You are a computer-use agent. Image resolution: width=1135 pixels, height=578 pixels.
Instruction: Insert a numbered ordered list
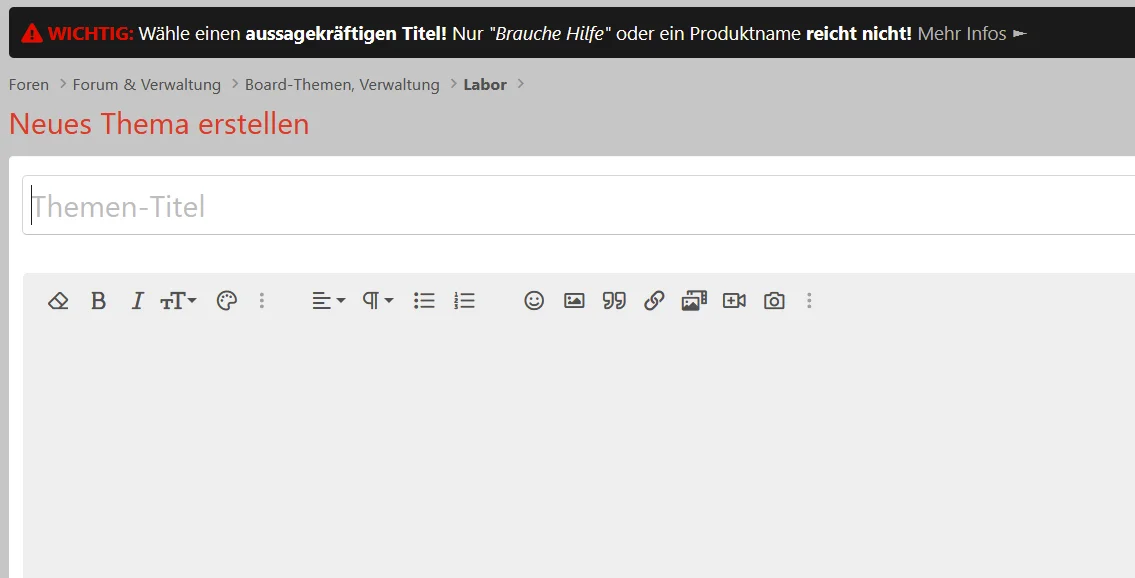pos(465,301)
